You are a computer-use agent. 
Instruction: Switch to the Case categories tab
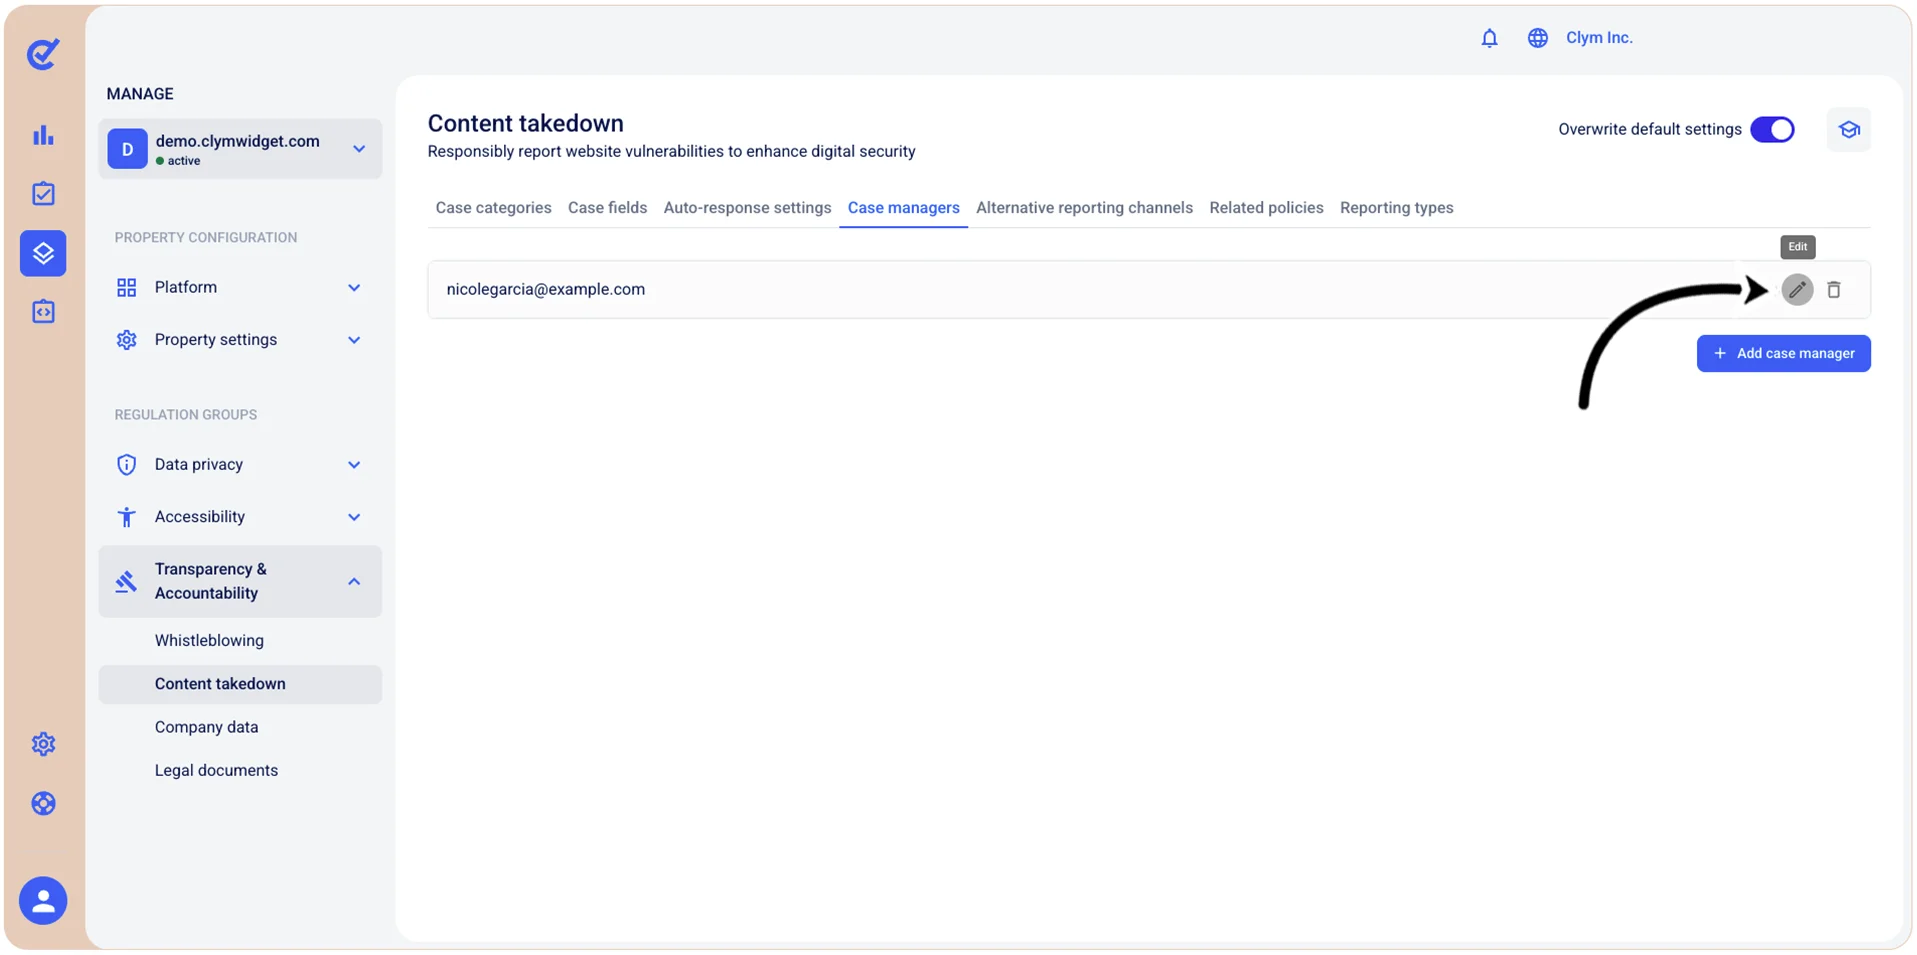[x=493, y=208]
